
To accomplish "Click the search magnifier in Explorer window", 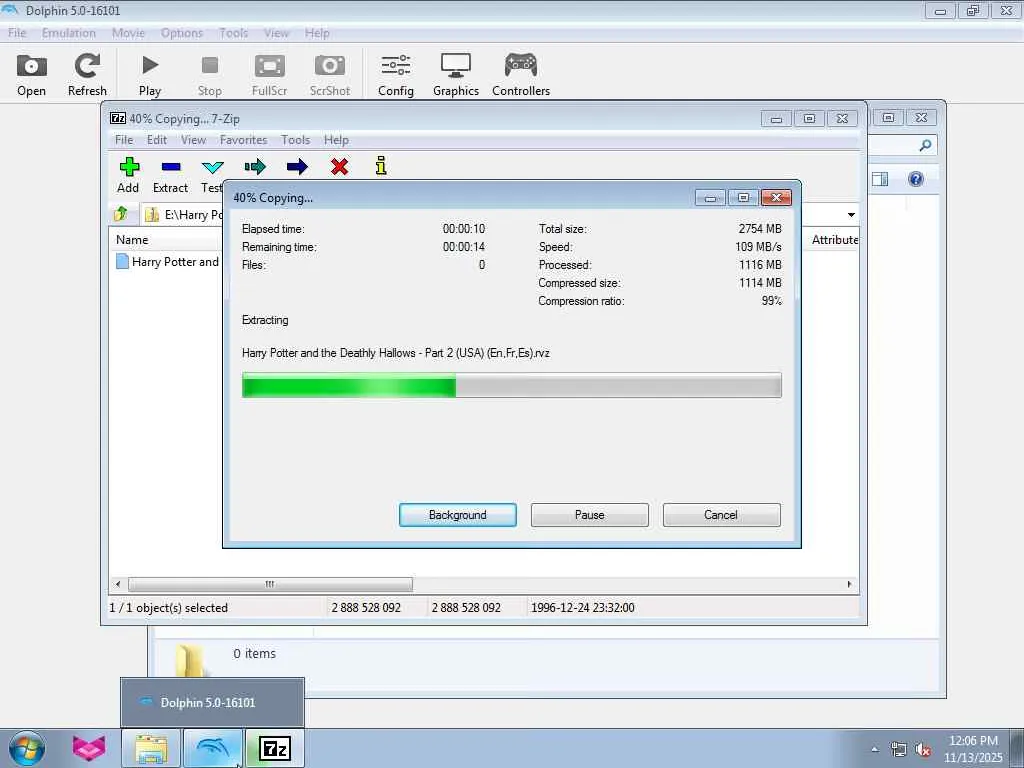I will coord(925,145).
